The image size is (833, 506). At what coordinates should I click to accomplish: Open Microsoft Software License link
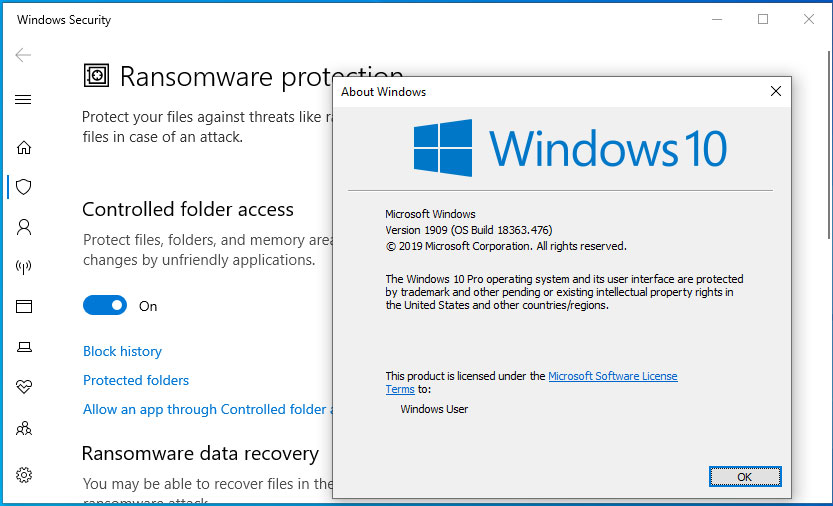click(613, 376)
